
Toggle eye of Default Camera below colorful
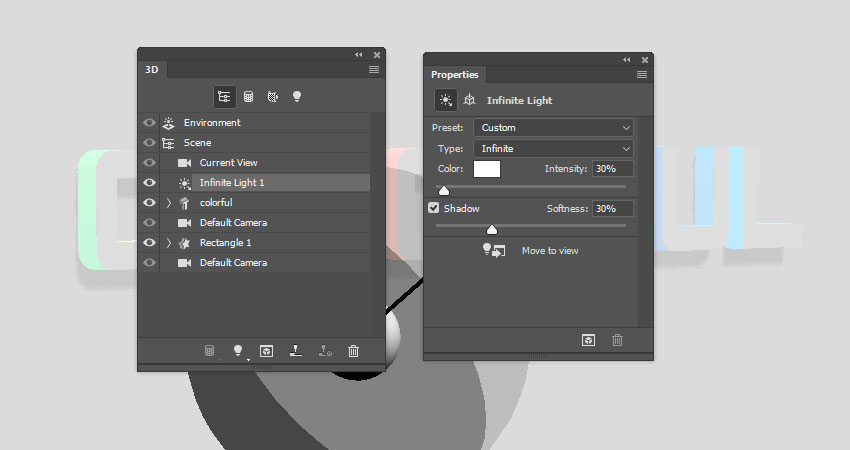149,223
